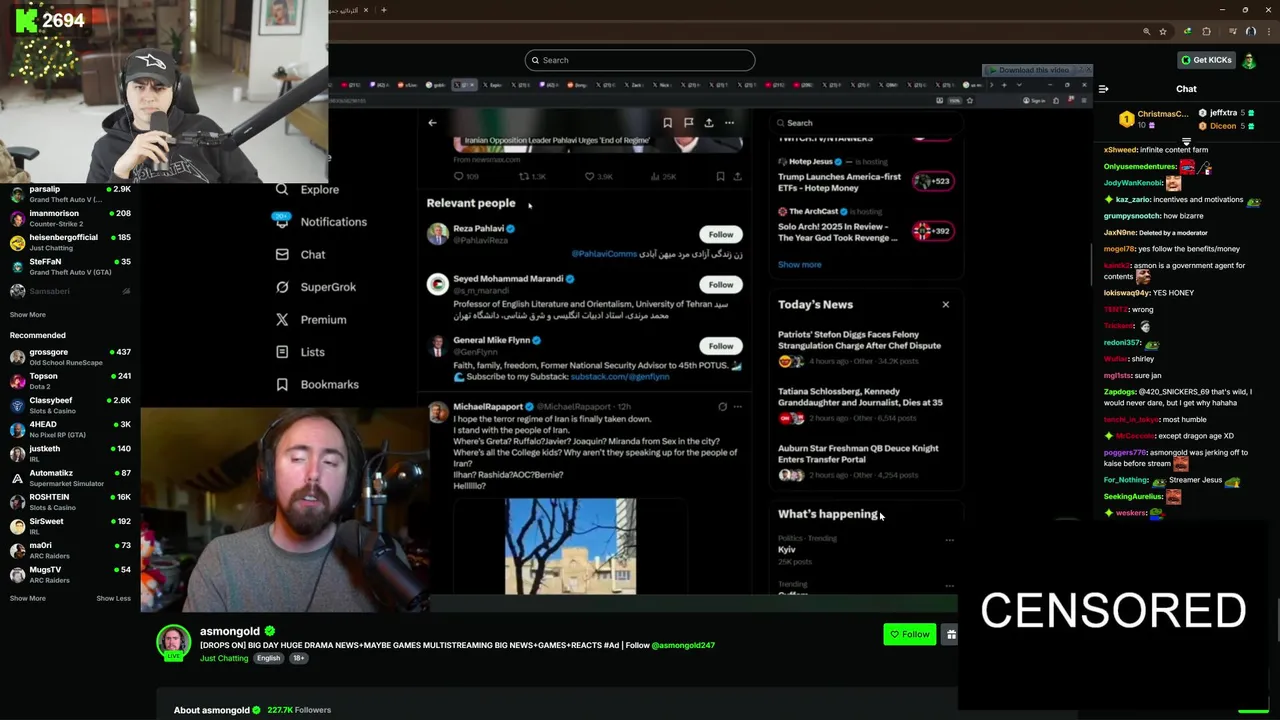
Task: Open substack.com/@genflynn link
Action: (620, 377)
